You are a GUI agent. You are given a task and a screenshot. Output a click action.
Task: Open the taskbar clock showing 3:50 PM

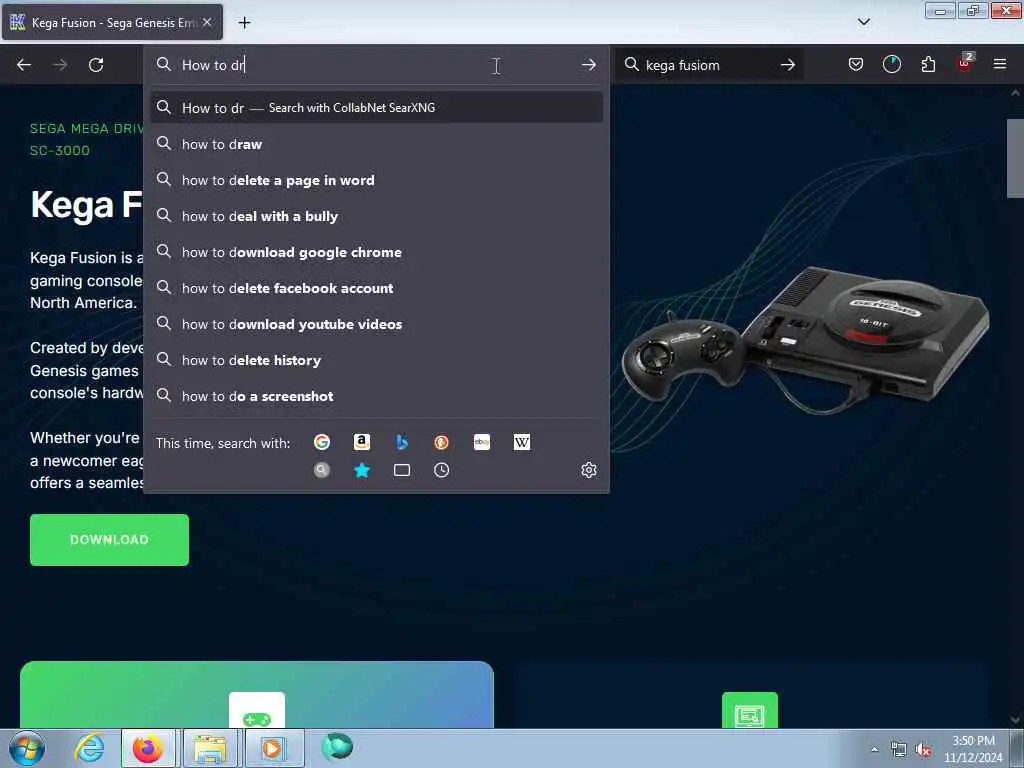(973, 749)
